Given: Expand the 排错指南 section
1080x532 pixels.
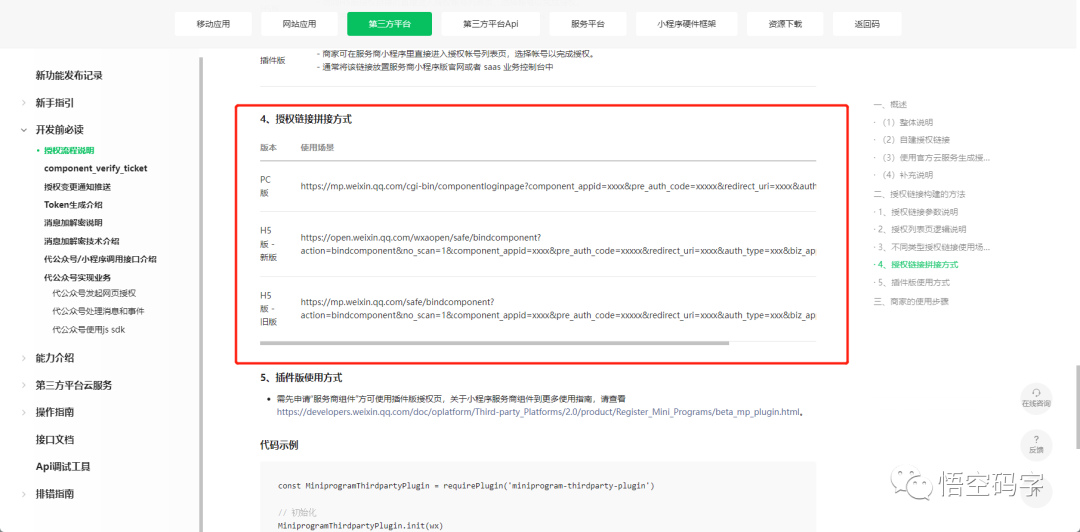Looking at the screenshot, I should (25, 494).
